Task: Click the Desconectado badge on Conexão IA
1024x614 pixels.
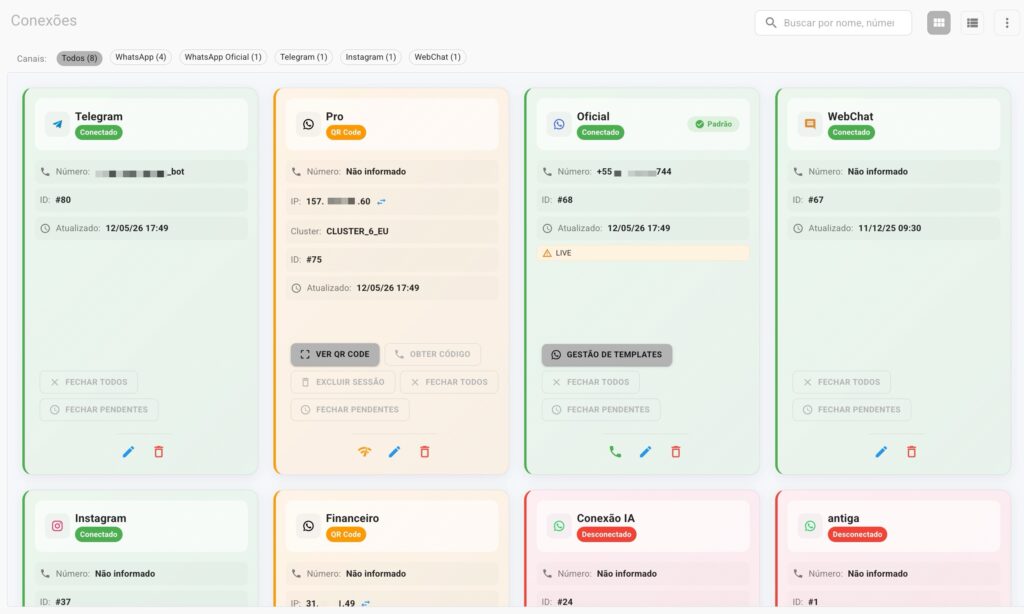Action: tap(606, 534)
